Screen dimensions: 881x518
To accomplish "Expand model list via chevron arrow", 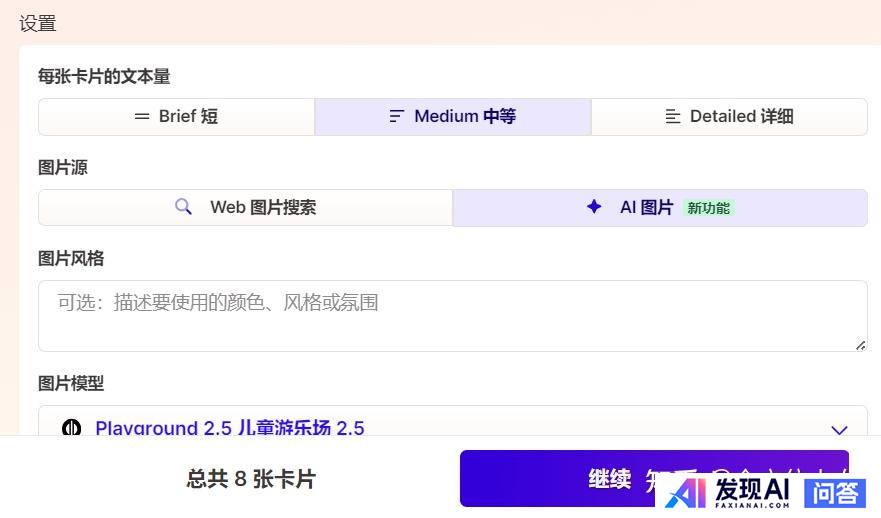I will click(839, 430).
